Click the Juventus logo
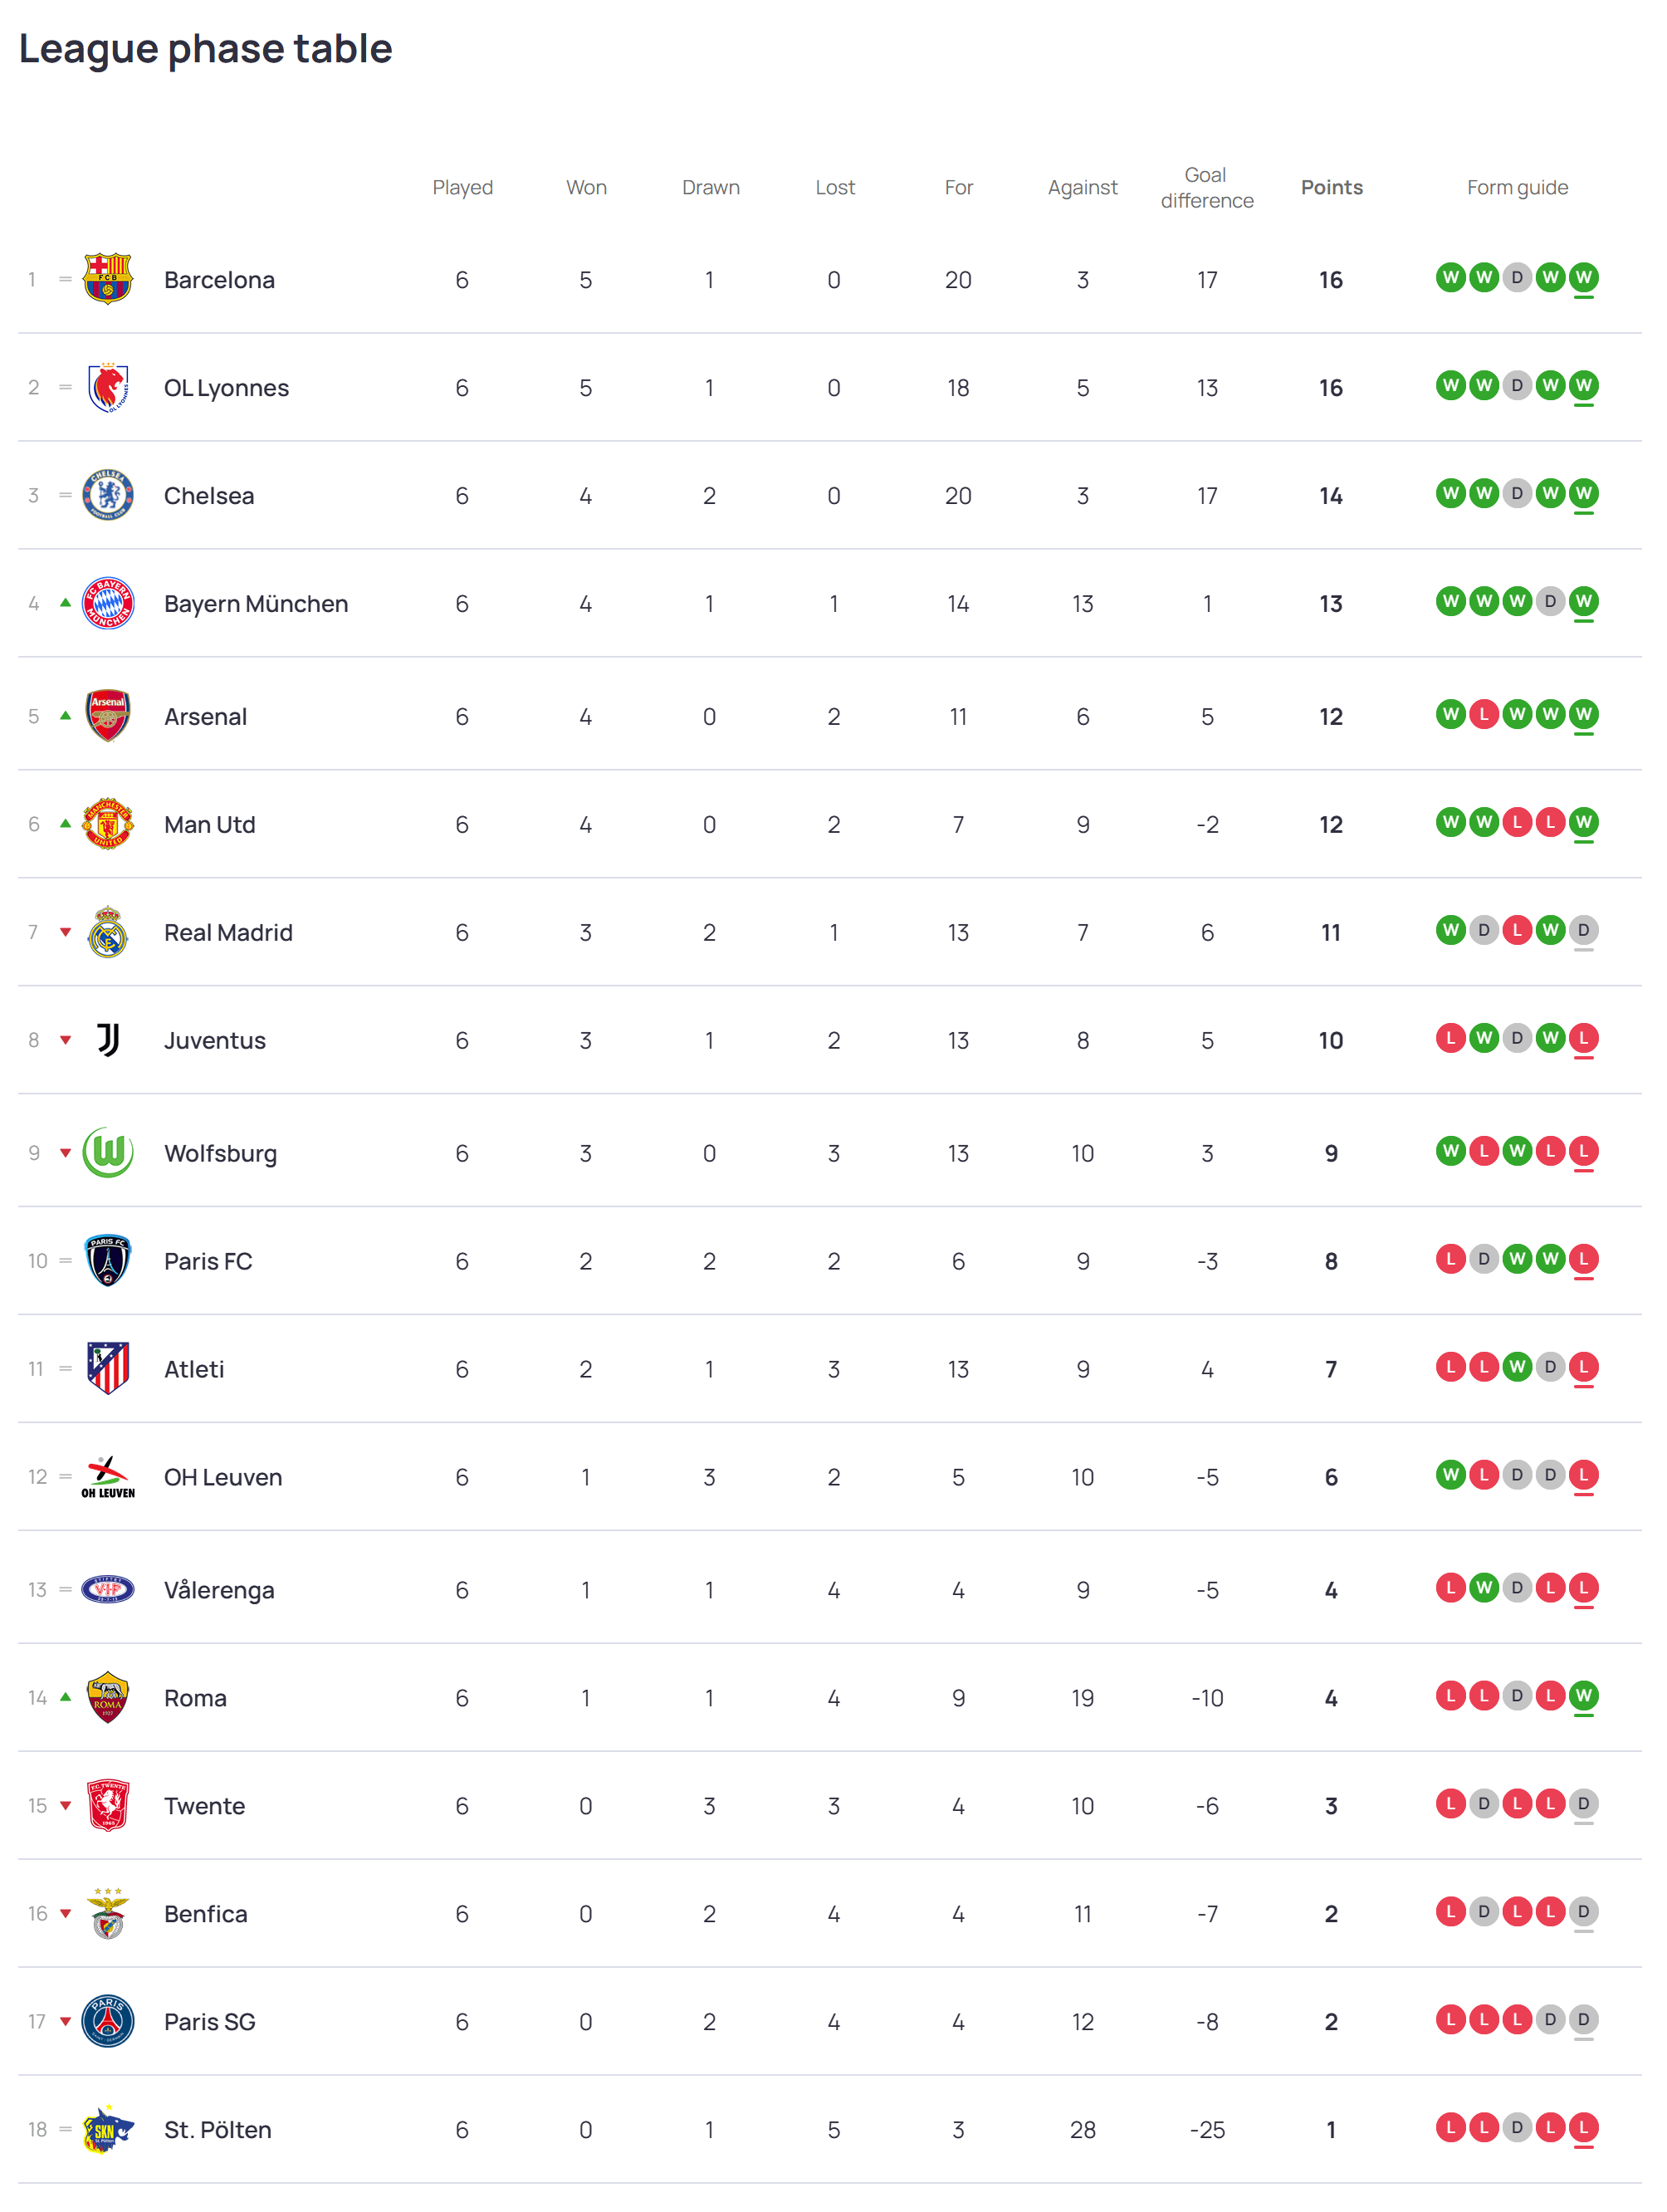This screenshot has height=2212, width=1667. pos(108,1040)
